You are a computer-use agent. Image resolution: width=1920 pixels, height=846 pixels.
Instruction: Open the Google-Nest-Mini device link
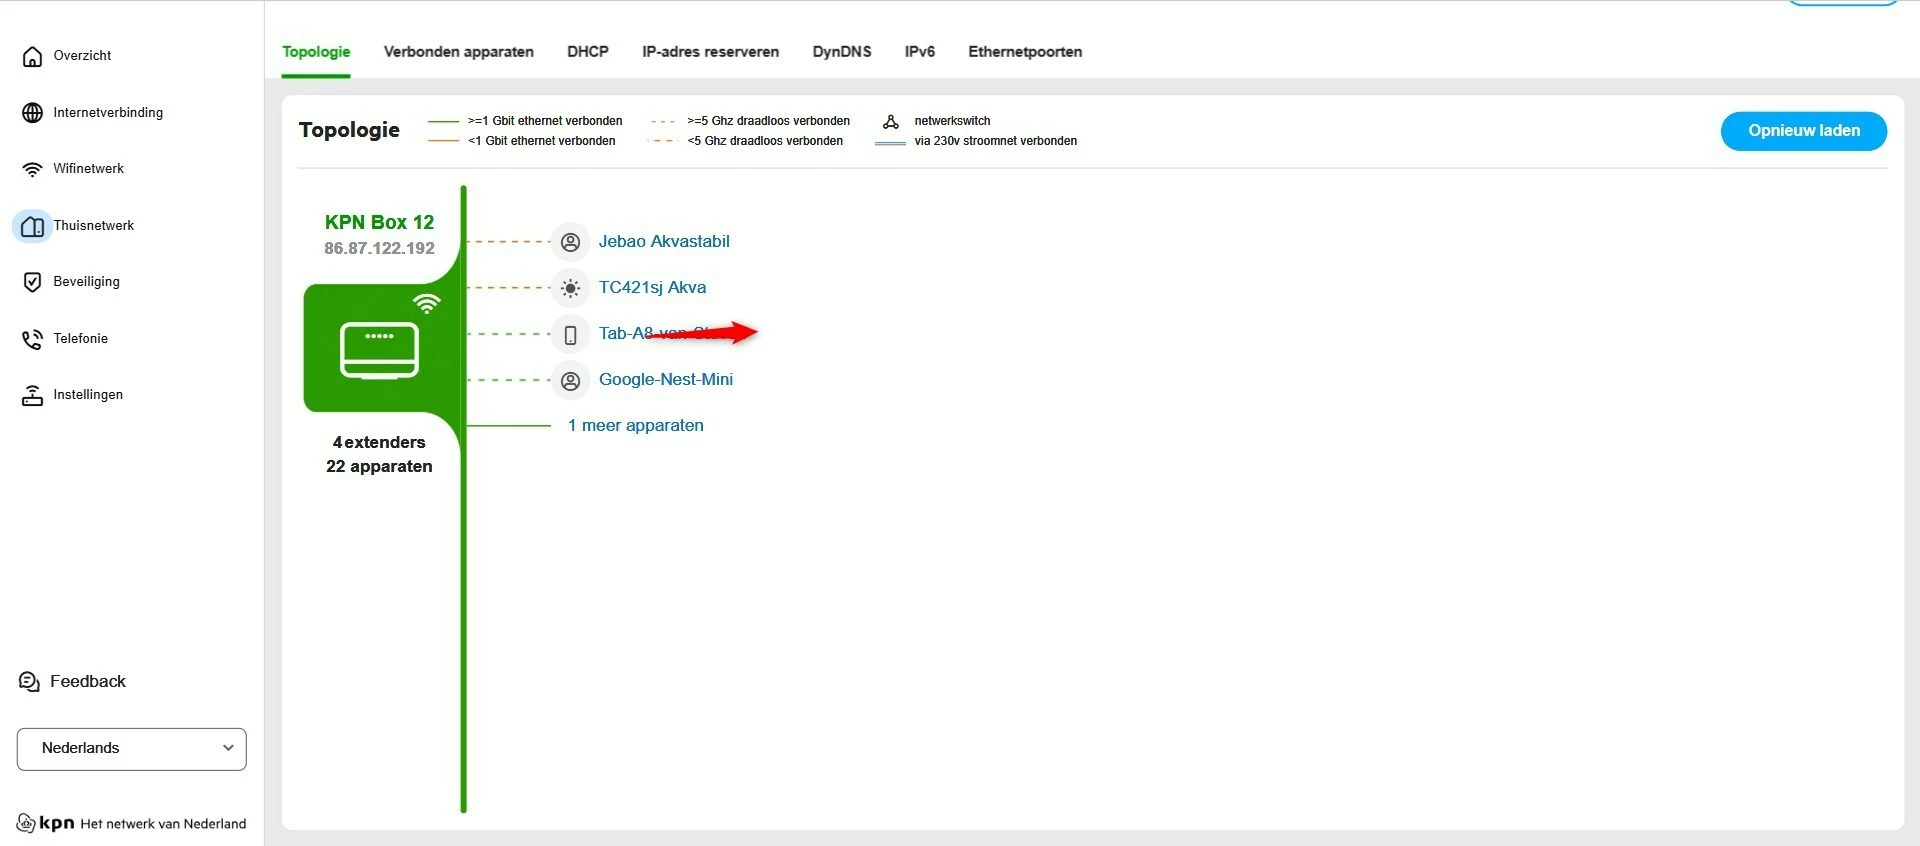[666, 379]
